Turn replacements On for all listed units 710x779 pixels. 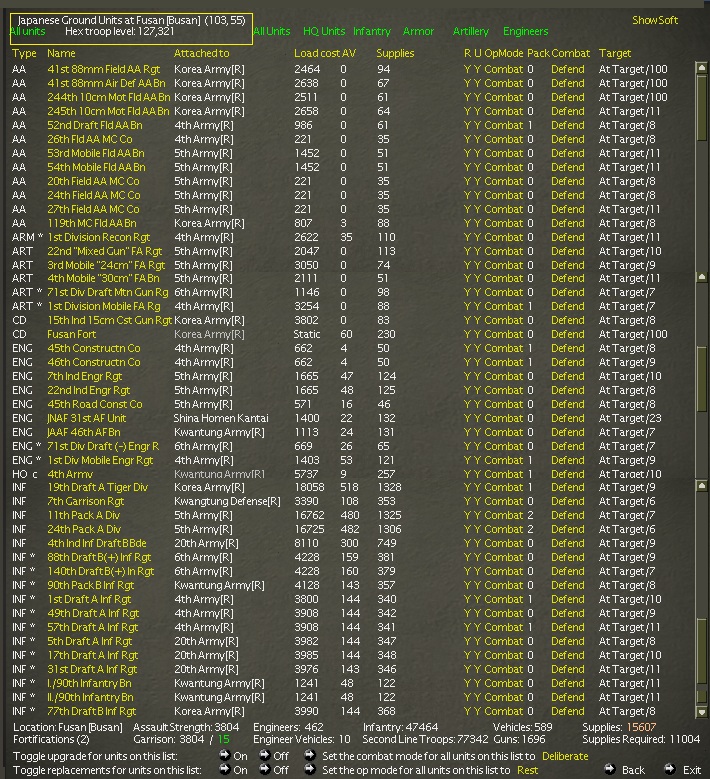click(x=225, y=770)
